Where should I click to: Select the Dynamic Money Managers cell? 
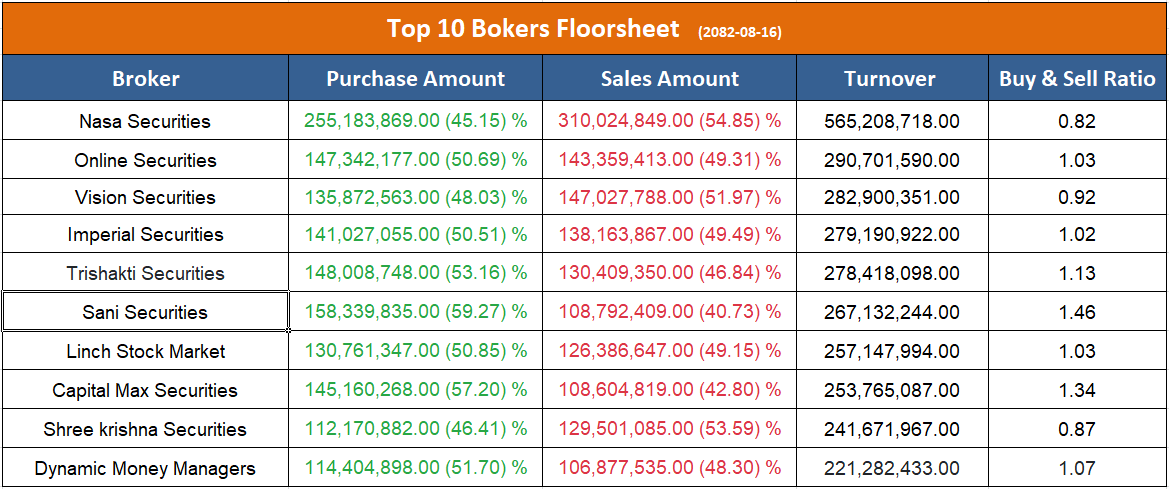pos(145,468)
